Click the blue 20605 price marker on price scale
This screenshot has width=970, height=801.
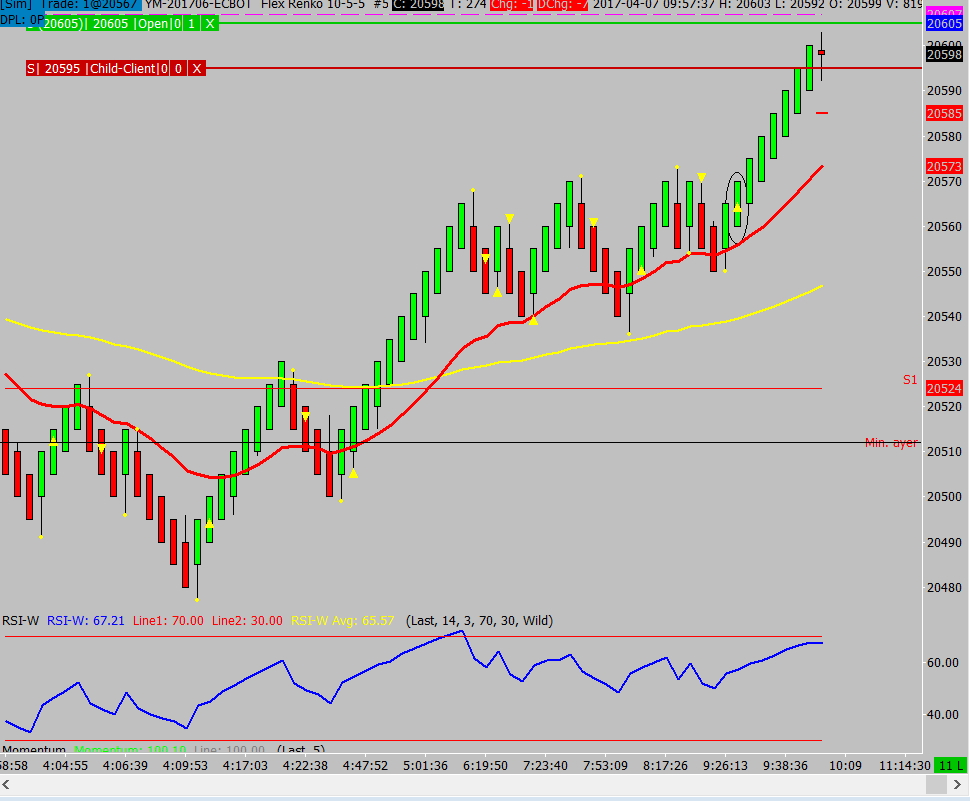[945, 24]
